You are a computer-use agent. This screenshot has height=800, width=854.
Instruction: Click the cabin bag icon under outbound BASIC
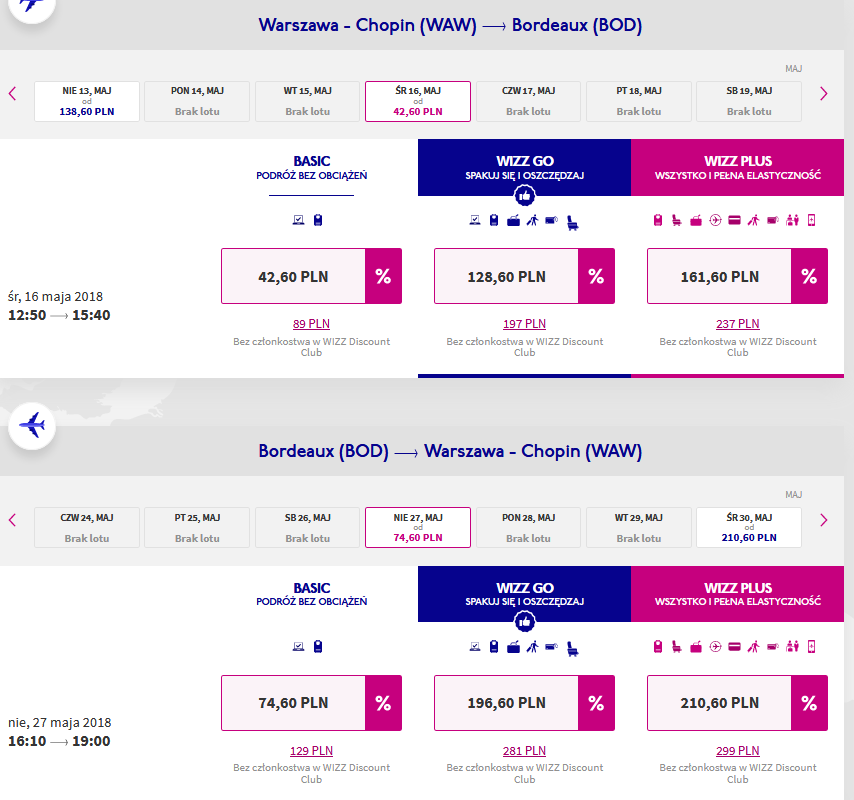(x=318, y=220)
